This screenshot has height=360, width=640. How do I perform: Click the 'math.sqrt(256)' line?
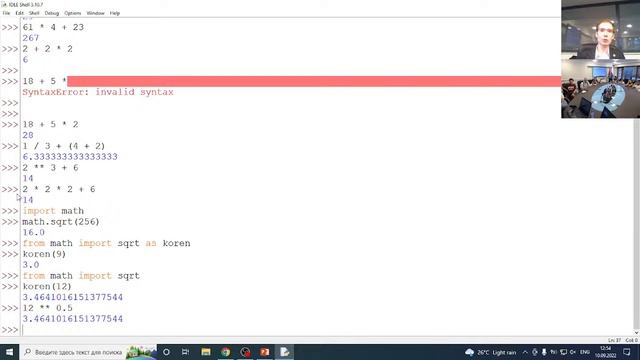pyautogui.click(x=61, y=222)
